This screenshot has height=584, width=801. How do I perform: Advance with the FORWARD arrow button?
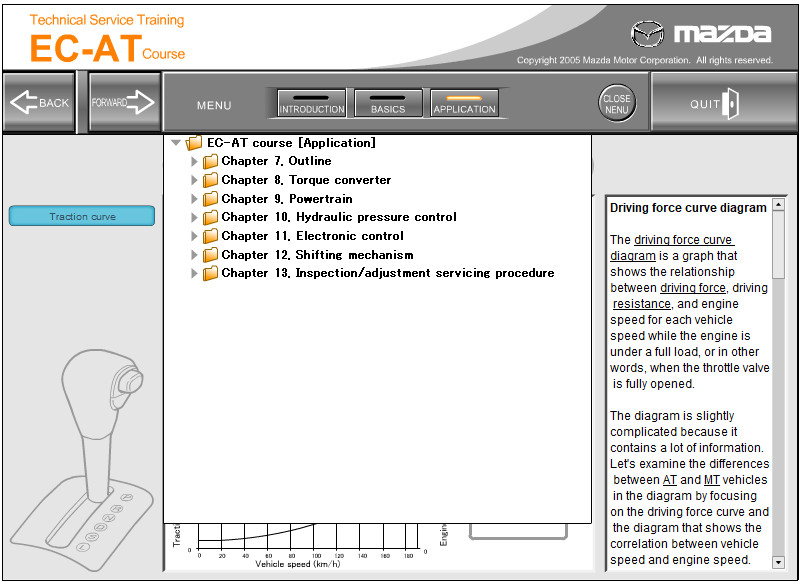[124, 102]
